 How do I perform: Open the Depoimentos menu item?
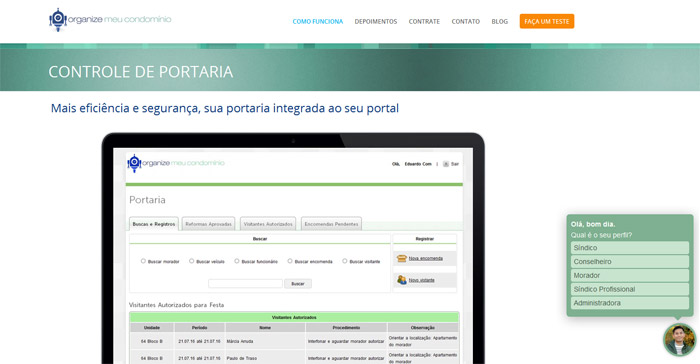point(376,21)
